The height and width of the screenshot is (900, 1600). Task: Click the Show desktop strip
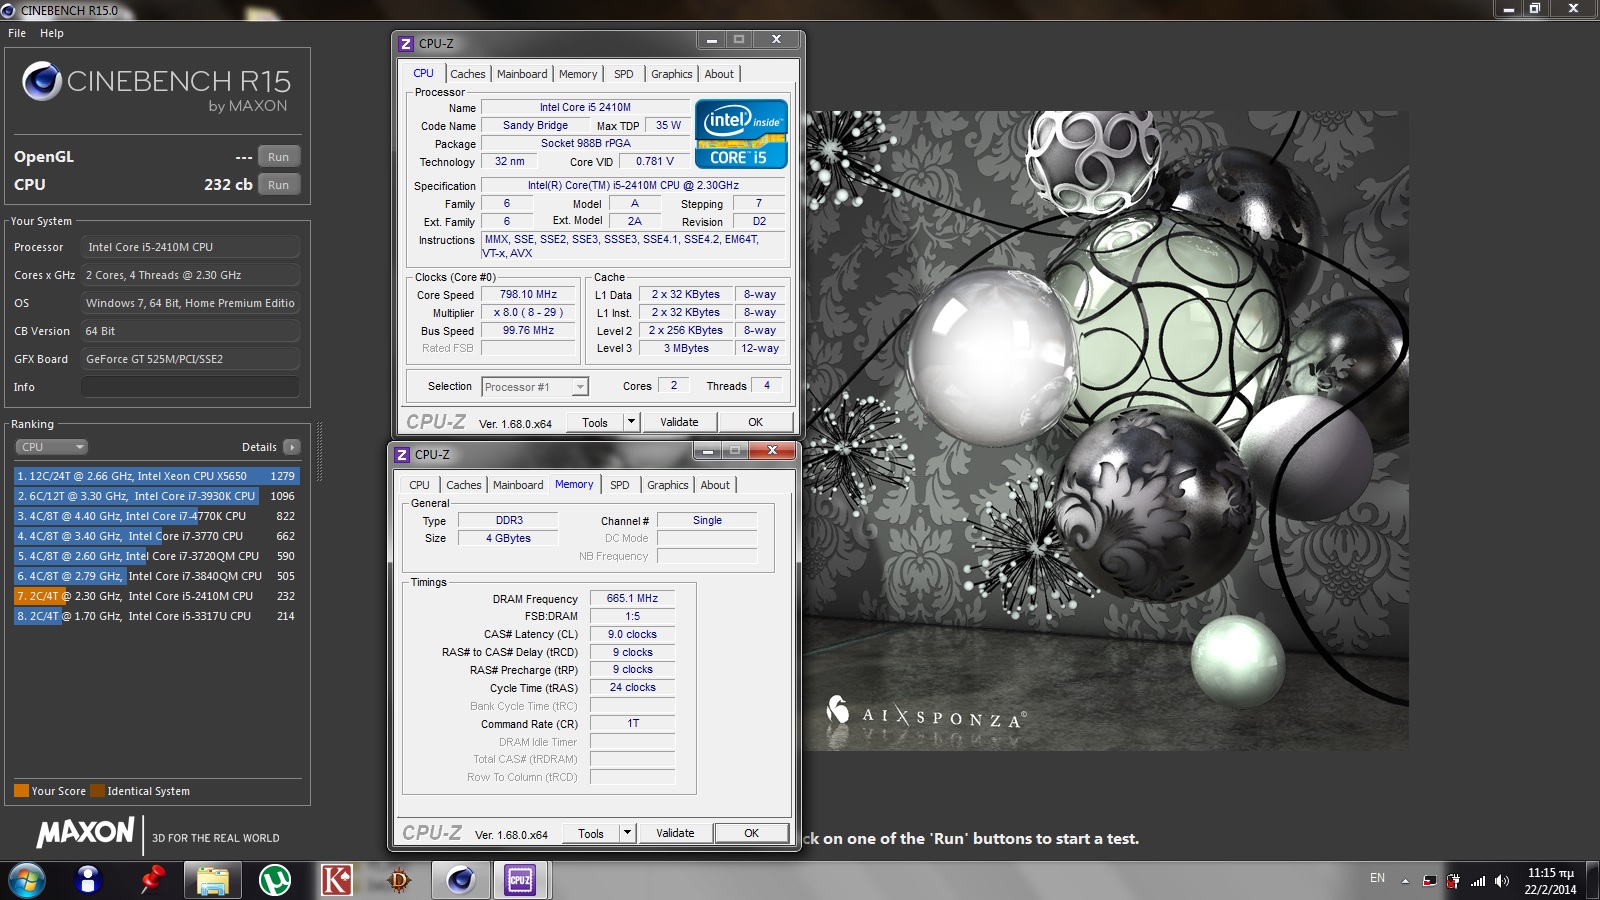point(1593,881)
